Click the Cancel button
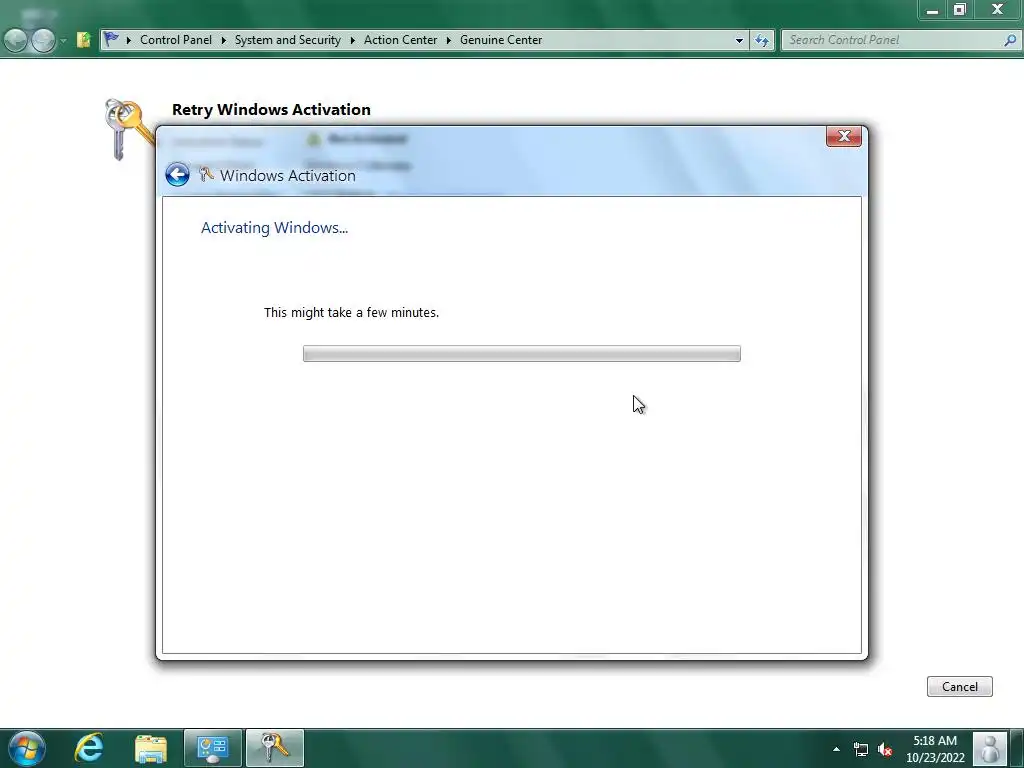 point(959,686)
